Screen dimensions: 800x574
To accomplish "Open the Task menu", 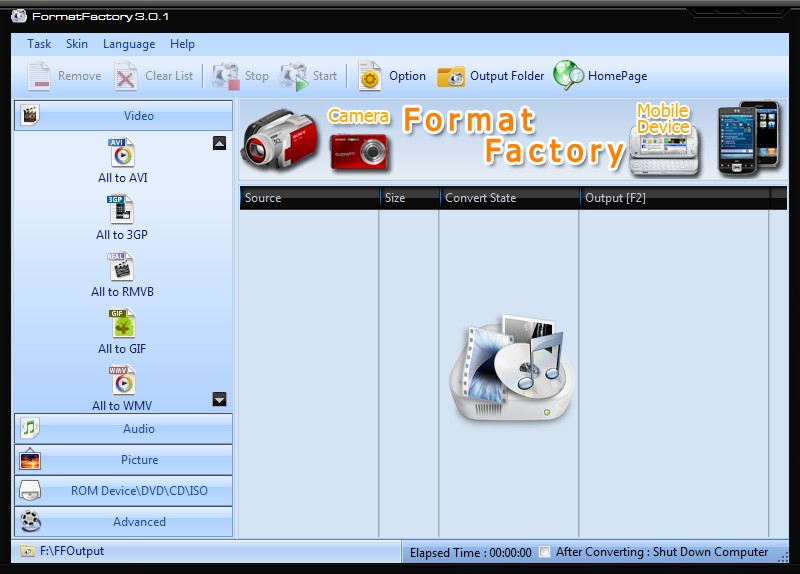I will [39, 44].
